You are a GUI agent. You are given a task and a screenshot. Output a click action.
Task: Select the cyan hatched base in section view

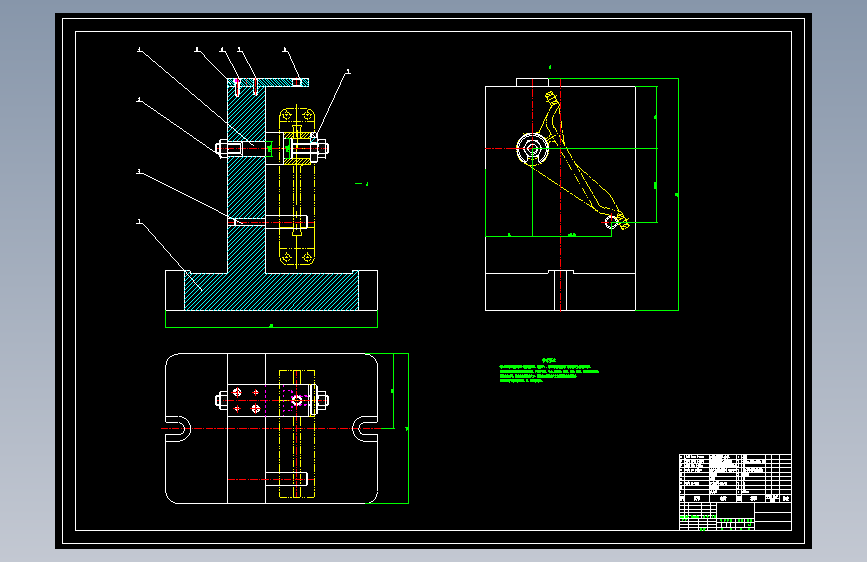coord(271,290)
